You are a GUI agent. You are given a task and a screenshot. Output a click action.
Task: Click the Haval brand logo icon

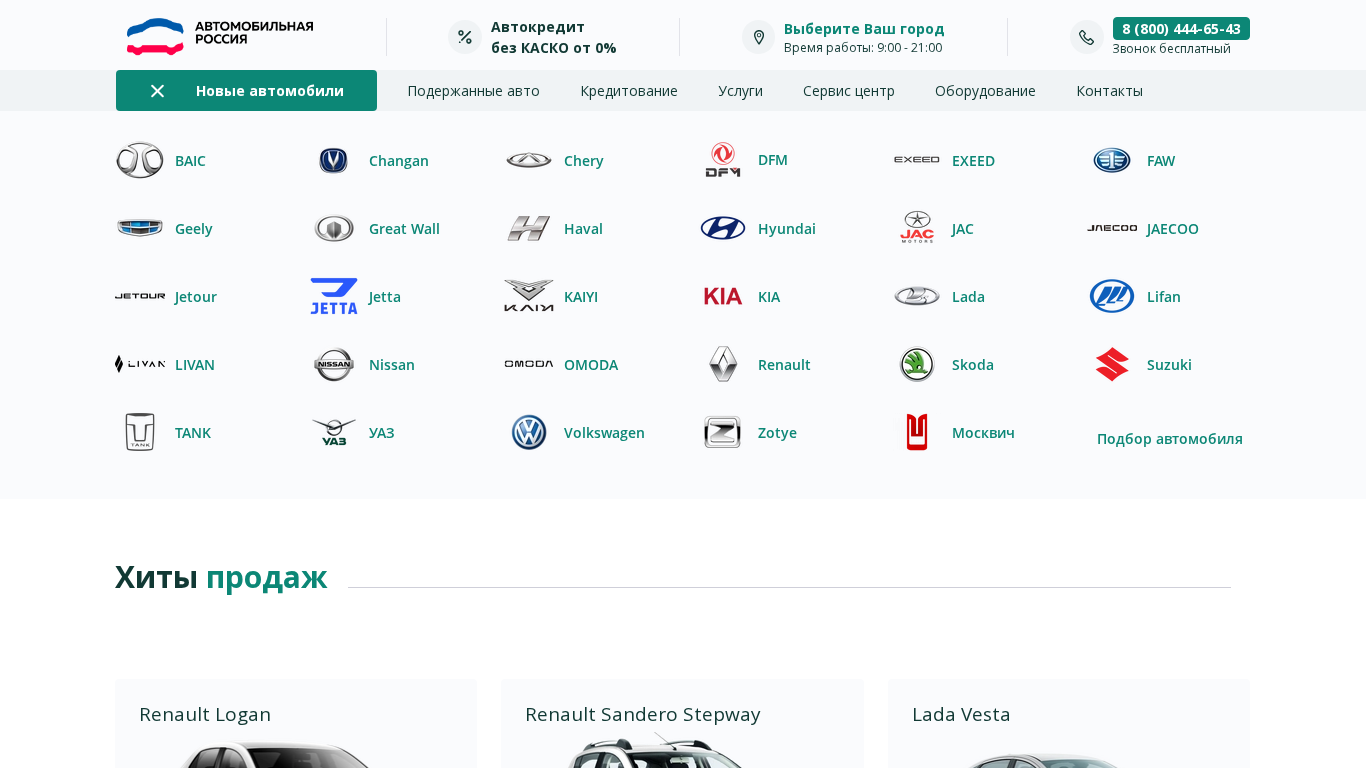click(529, 228)
